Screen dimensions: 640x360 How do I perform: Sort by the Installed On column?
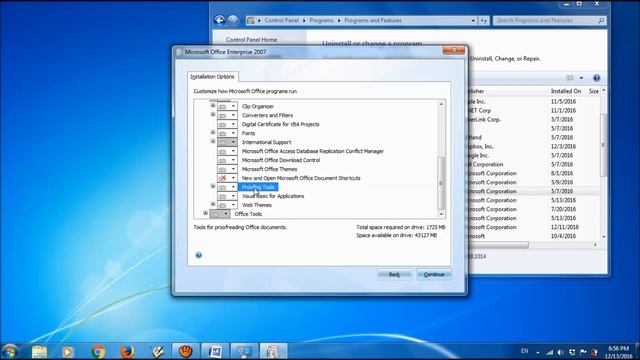tap(565, 91)
